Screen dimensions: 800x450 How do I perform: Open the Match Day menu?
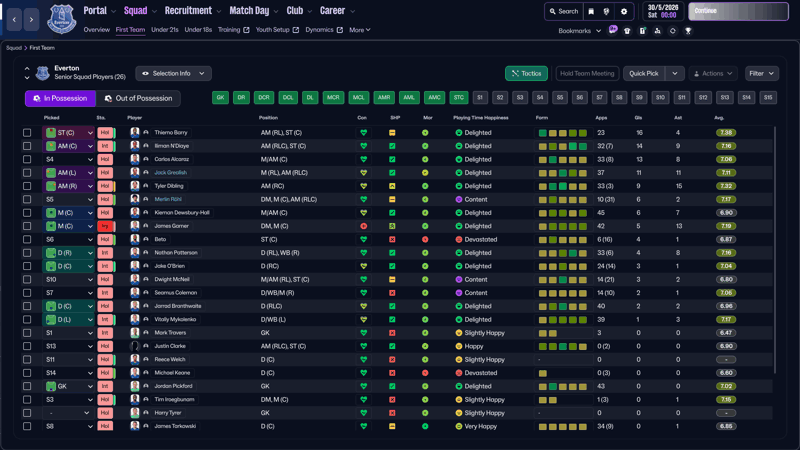(254, 11)
